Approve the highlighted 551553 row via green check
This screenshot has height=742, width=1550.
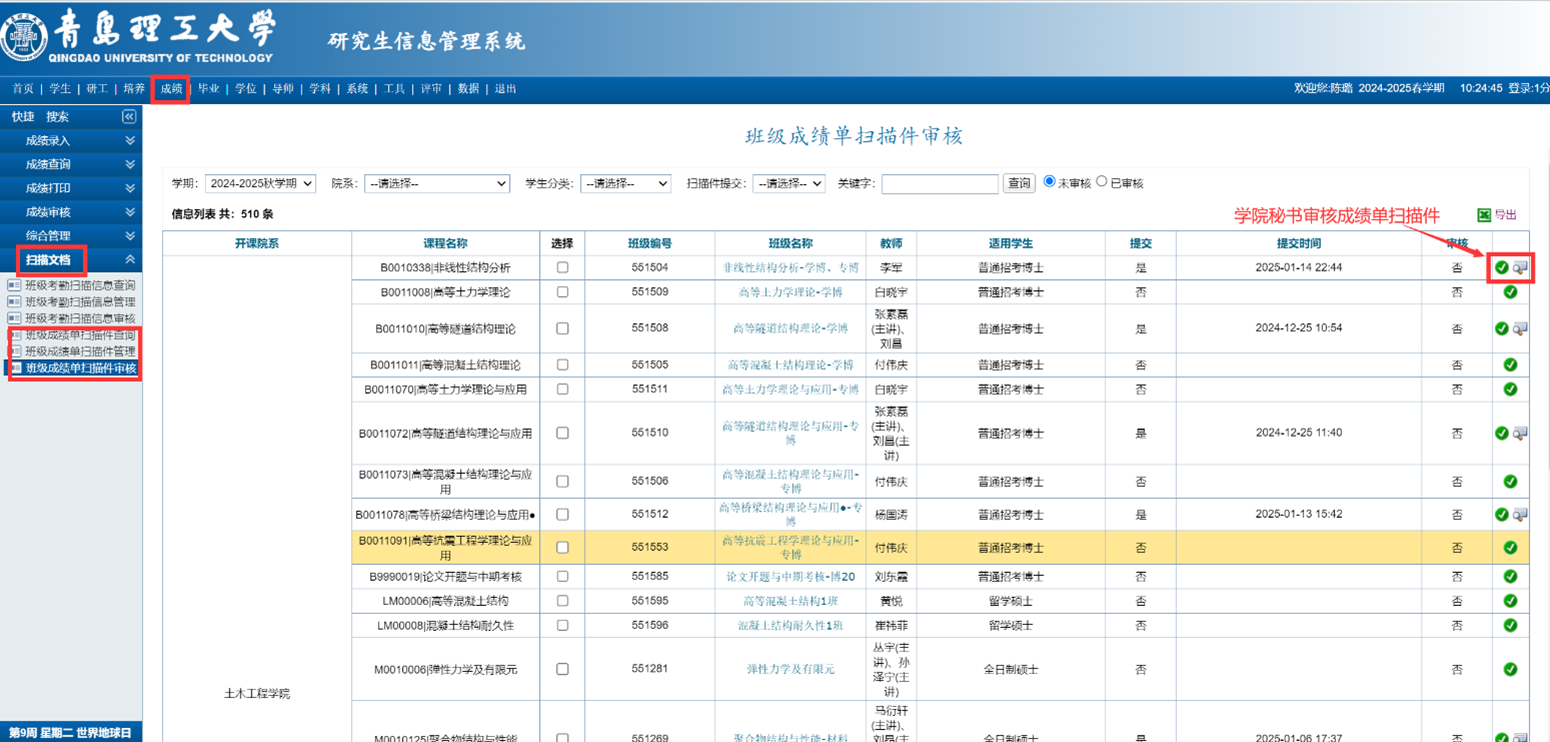[x=1510, y=548]
